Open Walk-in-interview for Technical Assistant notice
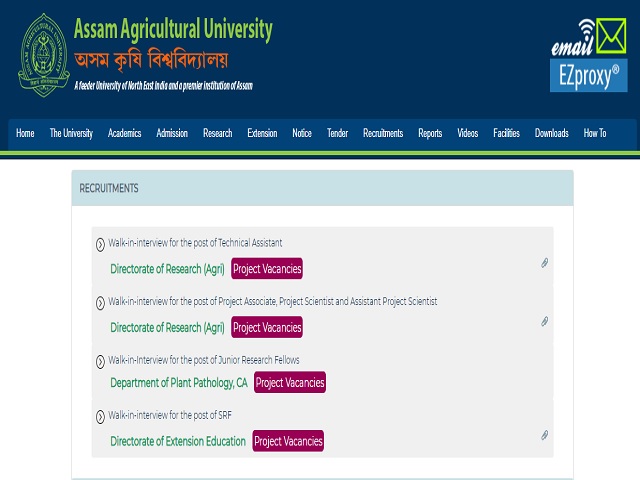This screenshot has height=480, width=640. tap(195, 243)
